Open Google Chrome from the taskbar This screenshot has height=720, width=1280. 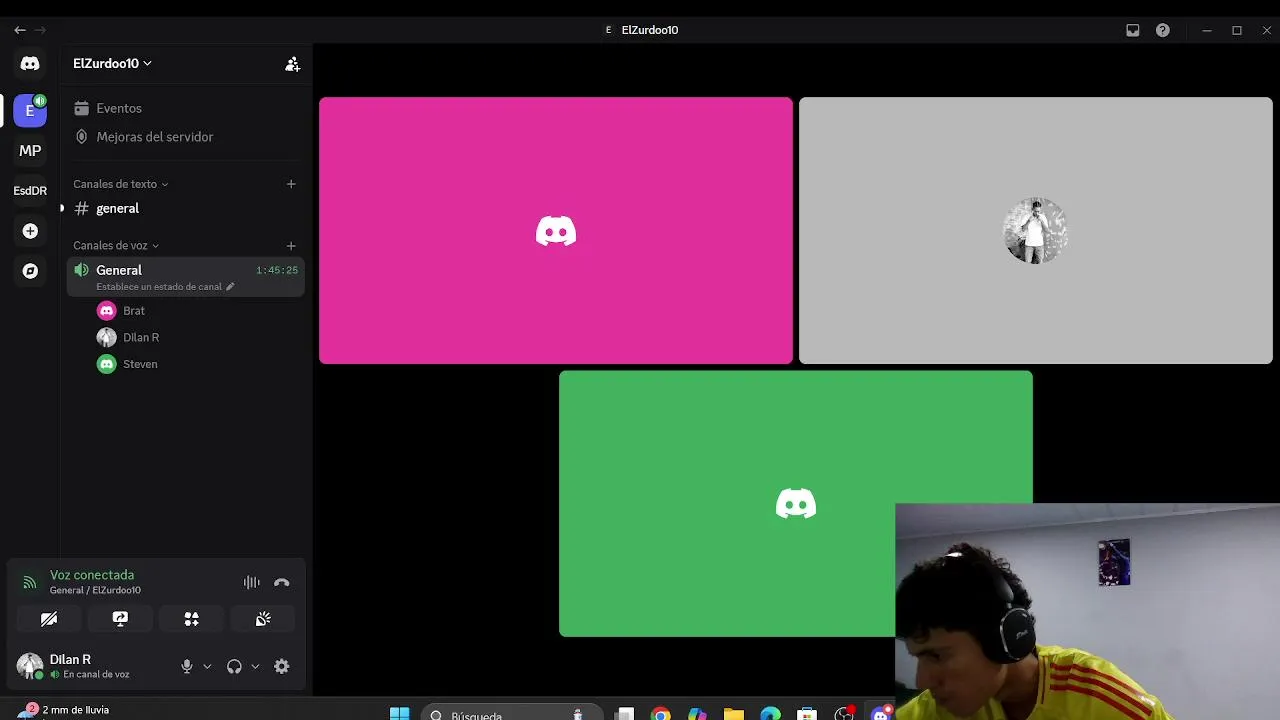click(661, 714)
